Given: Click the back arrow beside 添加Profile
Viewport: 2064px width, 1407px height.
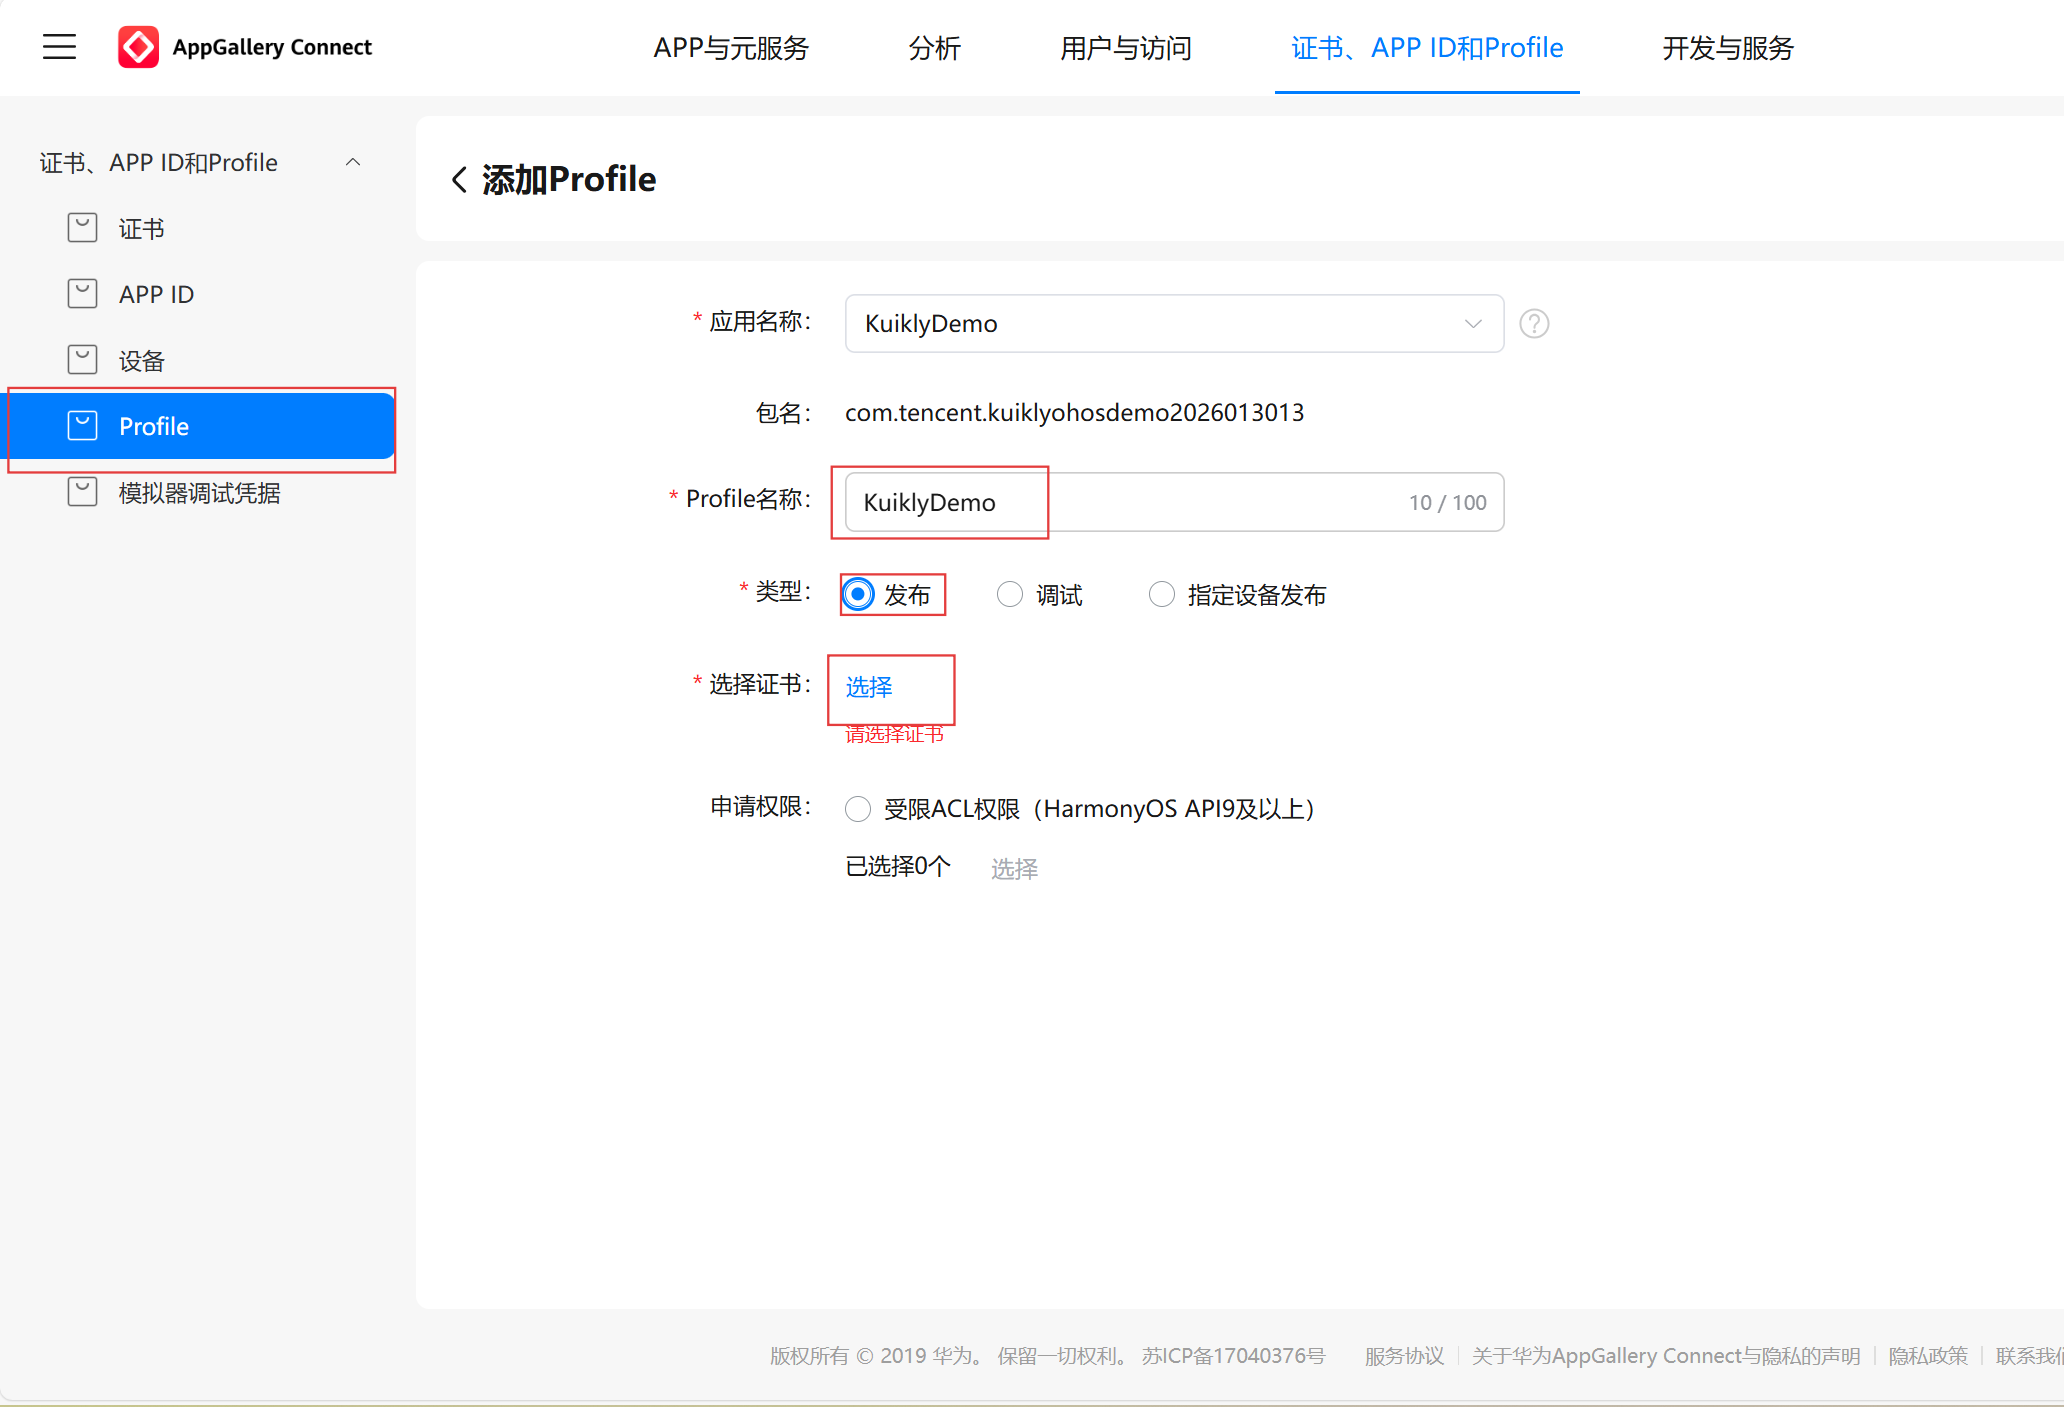Looking at the screenshot, I should pos(459,180).
